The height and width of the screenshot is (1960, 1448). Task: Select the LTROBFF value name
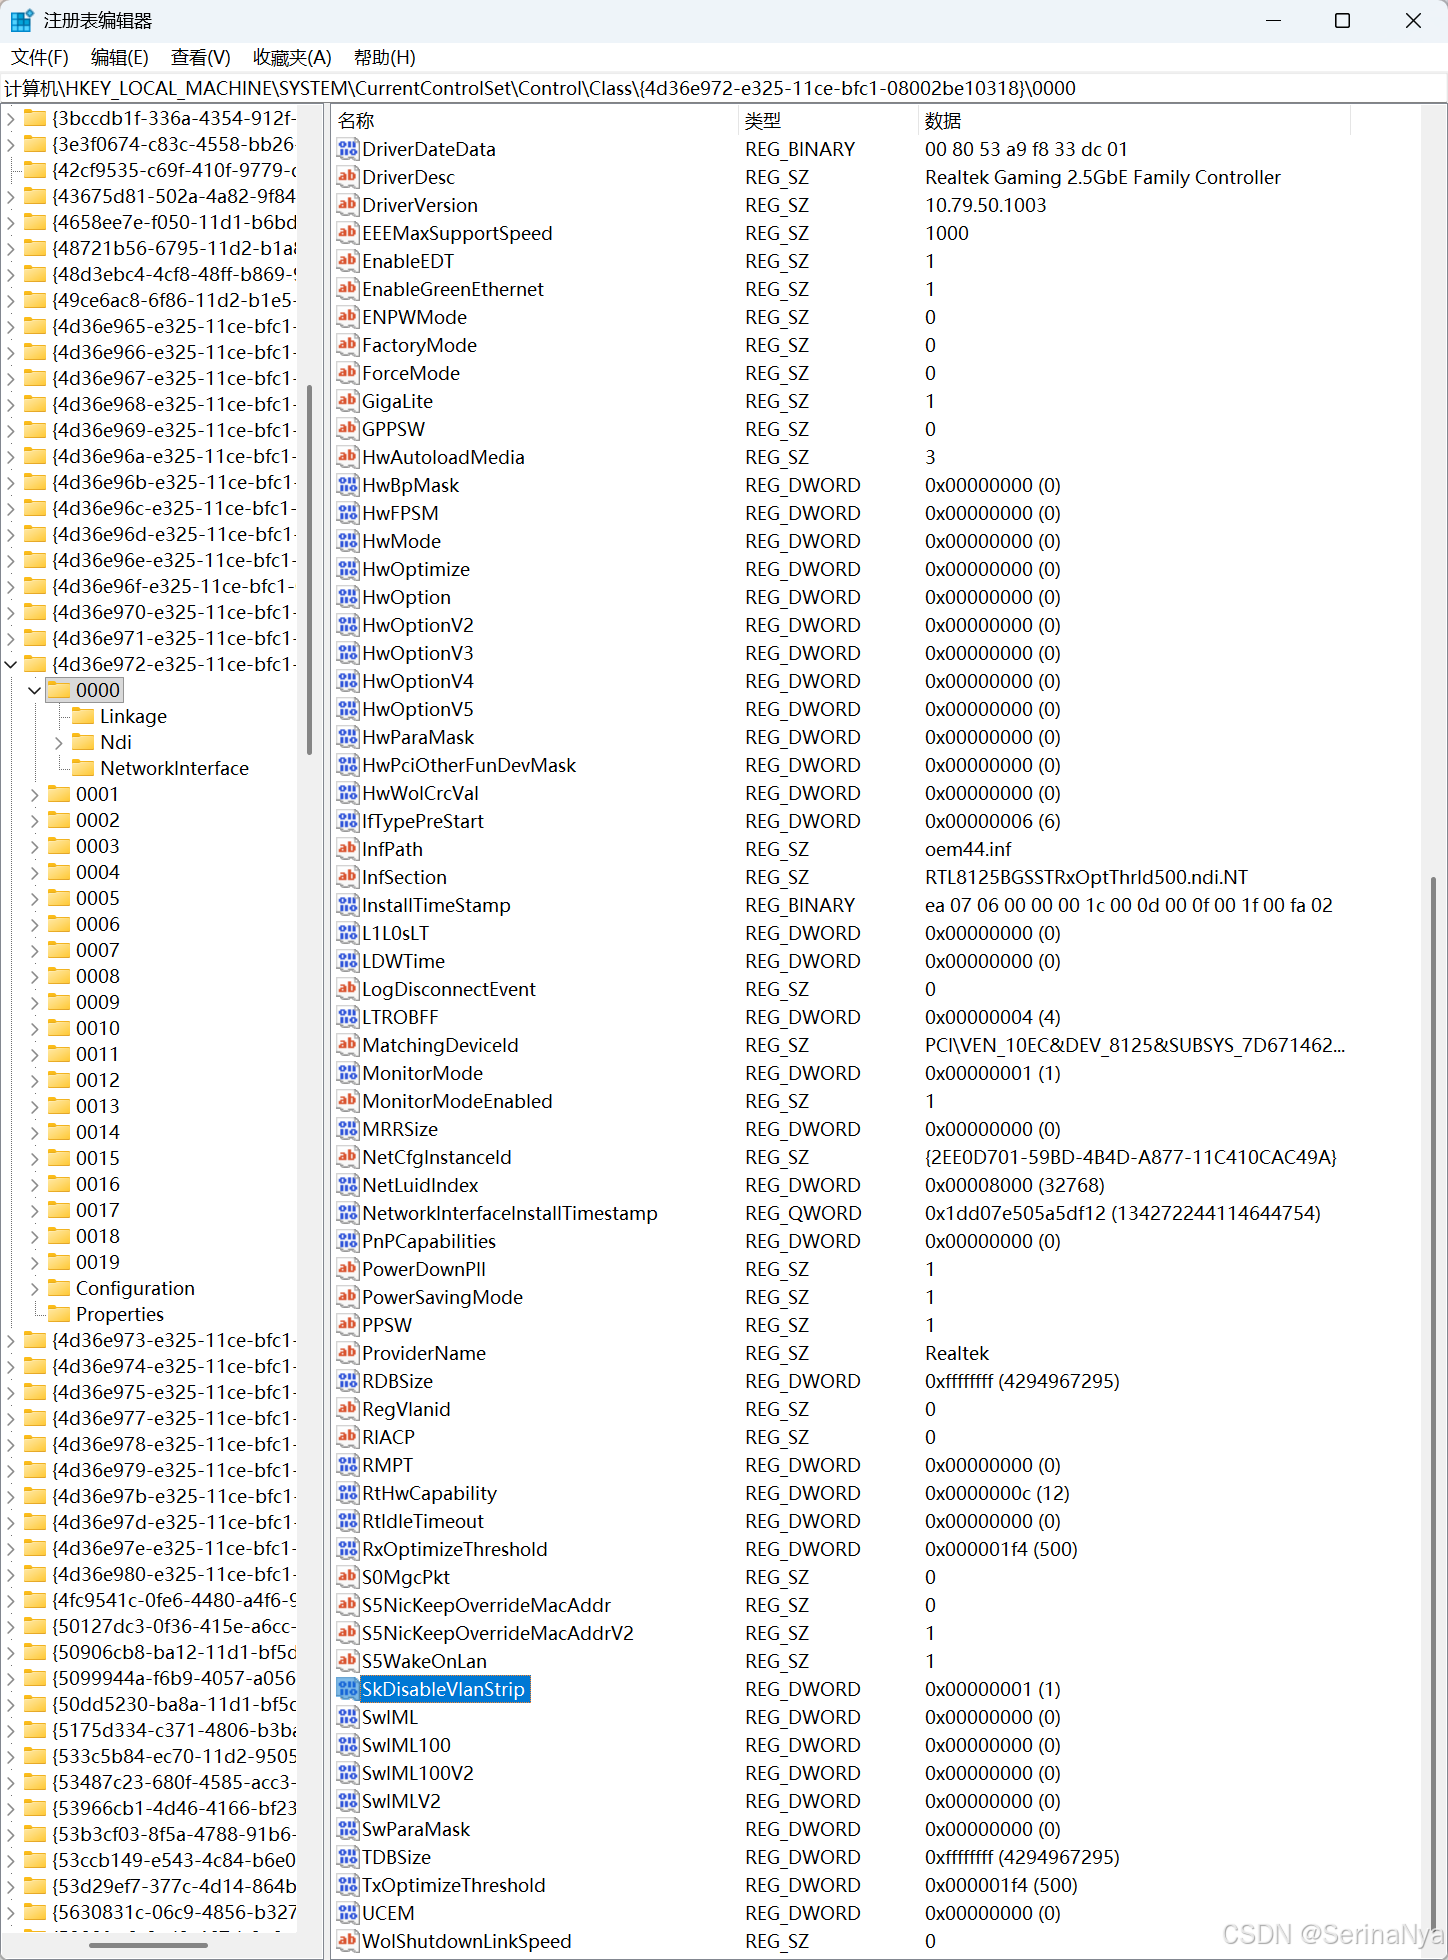[400, 1017]
